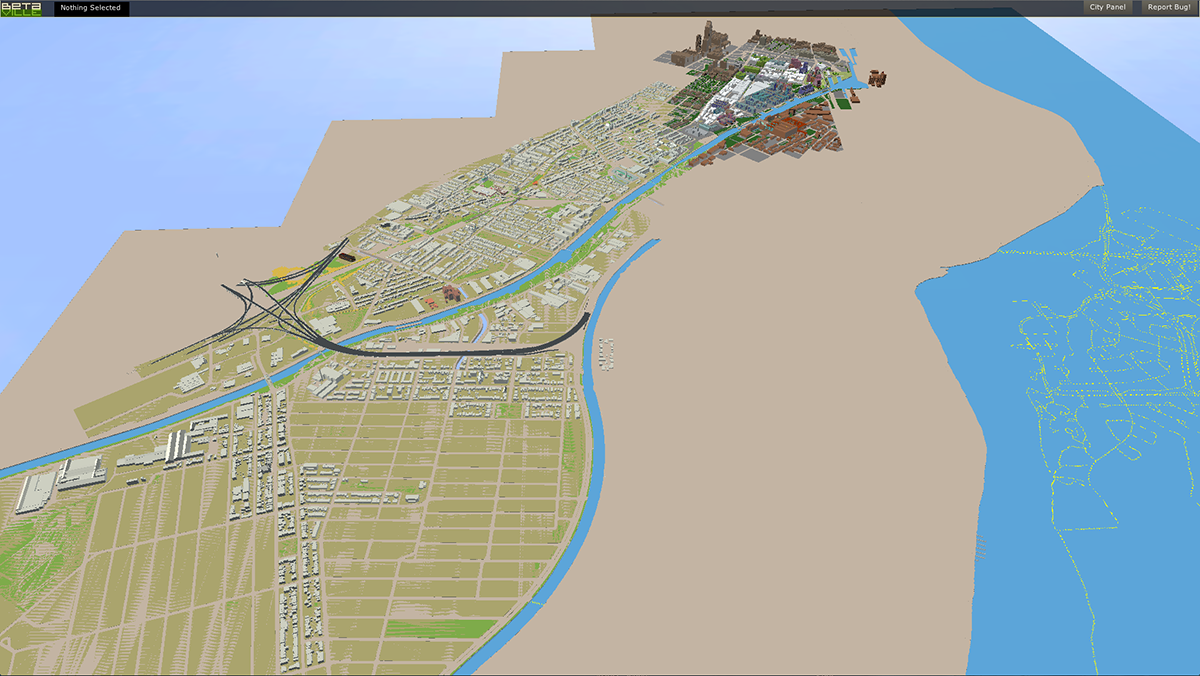Image resolution: width=1200 pixels, height=676 pixels.
Task: Click the cluster of small boats in the river bend
Action: [606, 355]
